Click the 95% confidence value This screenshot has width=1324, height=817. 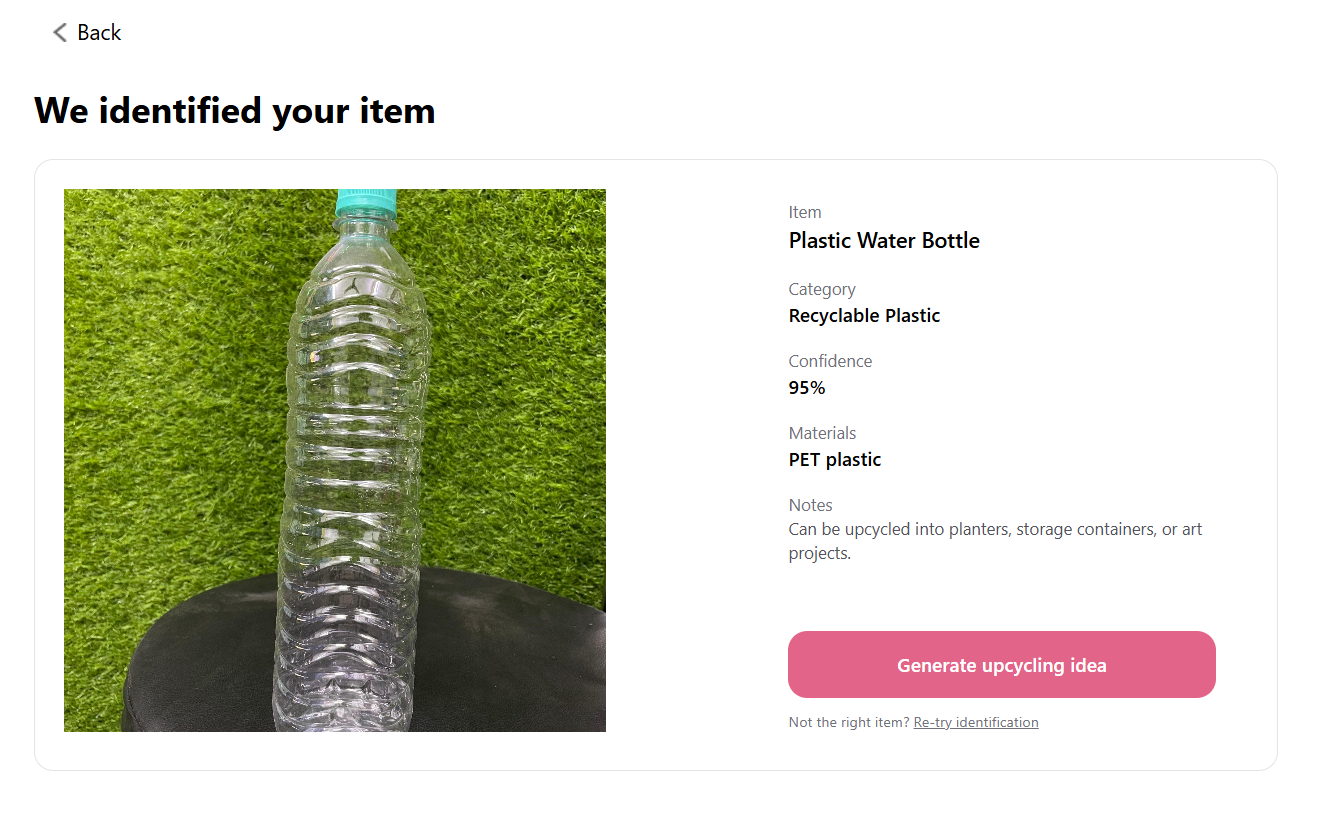[x=807, y=388]
